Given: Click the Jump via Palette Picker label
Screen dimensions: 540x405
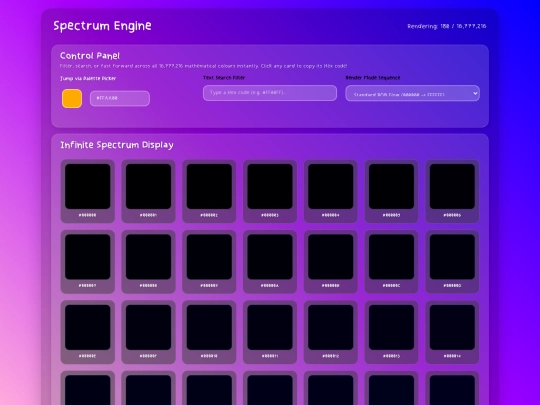Looking at the screenshot, I should tap(88, 79).
